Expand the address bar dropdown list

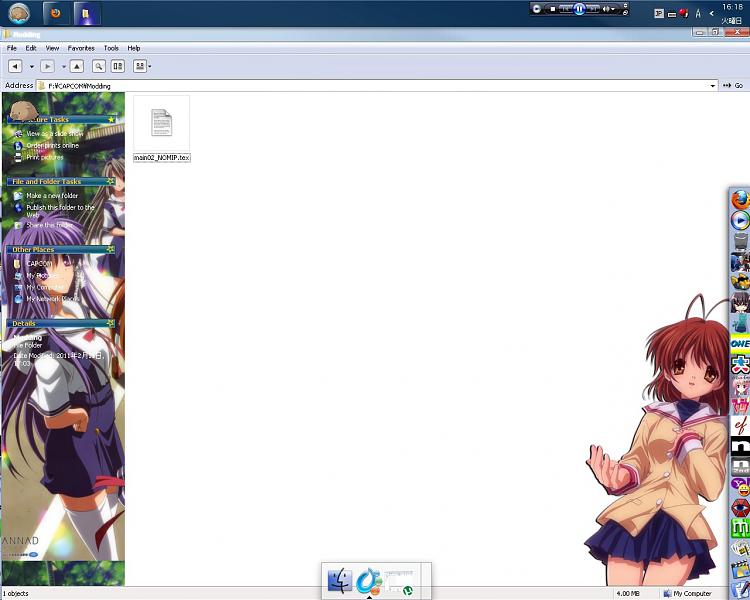click(x=713, y=86)
